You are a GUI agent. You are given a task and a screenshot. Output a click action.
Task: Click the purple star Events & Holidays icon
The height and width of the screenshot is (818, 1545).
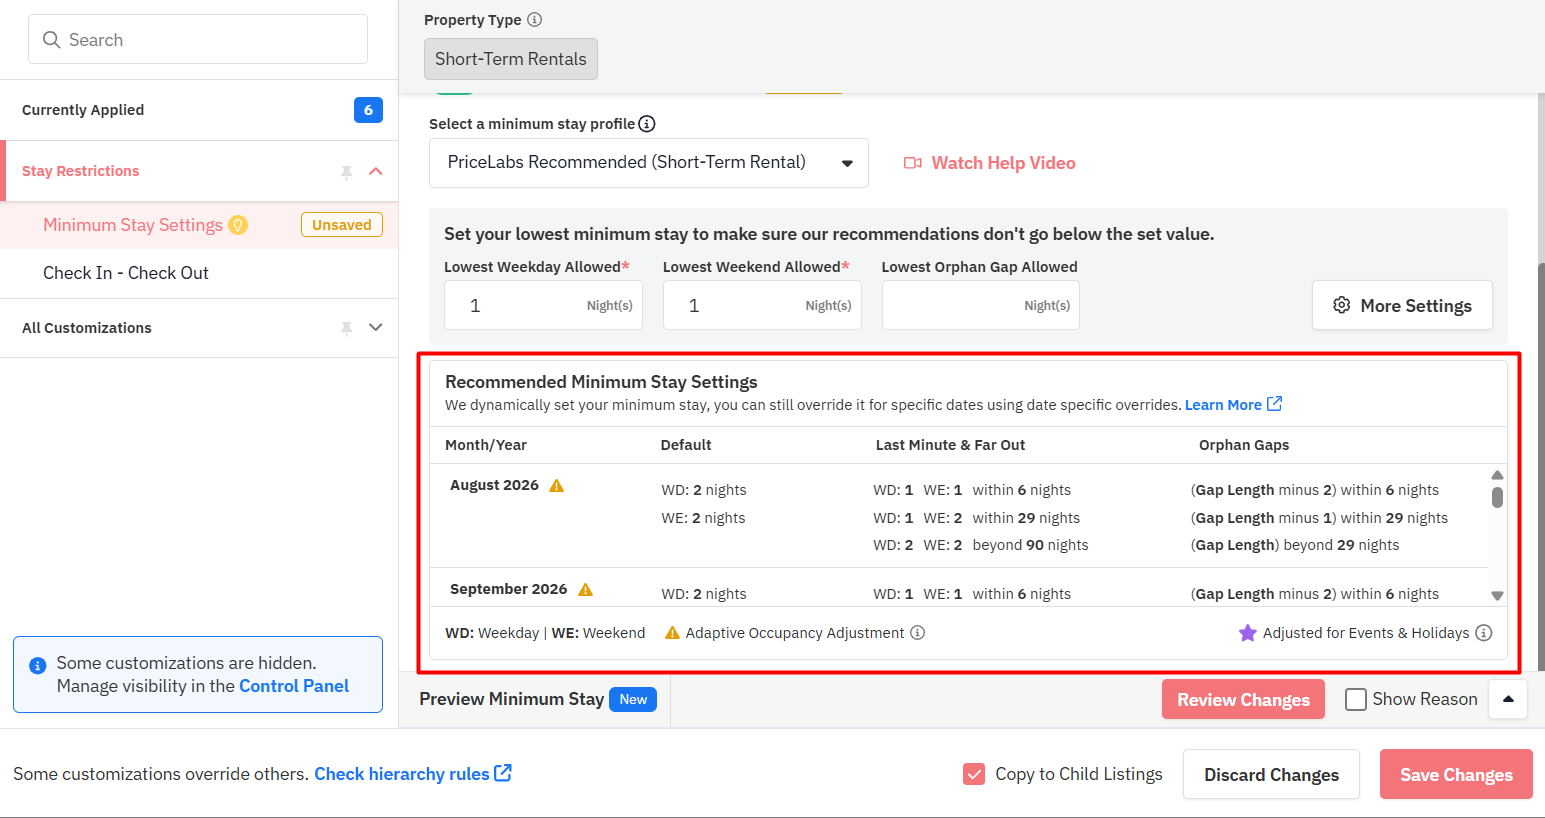coord(1247,633)
